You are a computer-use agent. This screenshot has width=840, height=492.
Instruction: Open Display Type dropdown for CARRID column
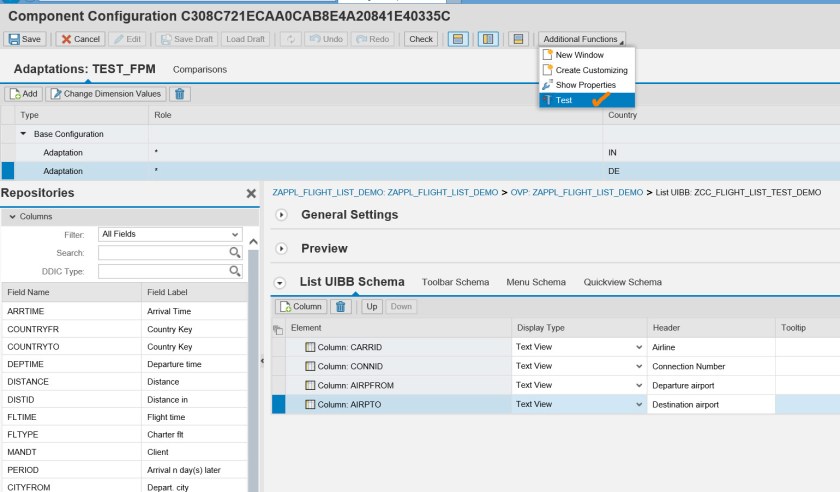point(639,347)
